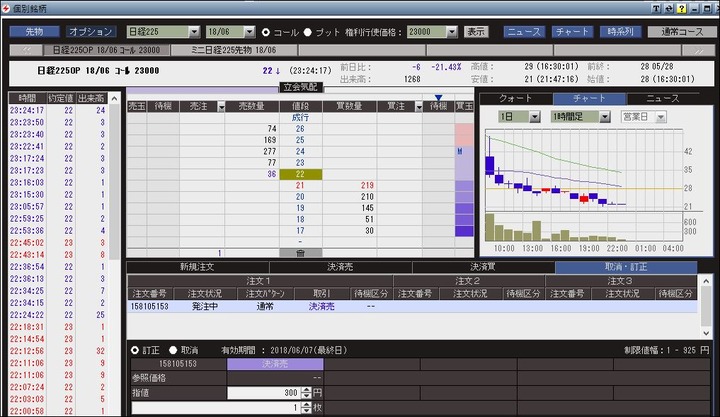720x417 pixels.
Task: Click the 成行 market order cell
Action: click(300, 118)
